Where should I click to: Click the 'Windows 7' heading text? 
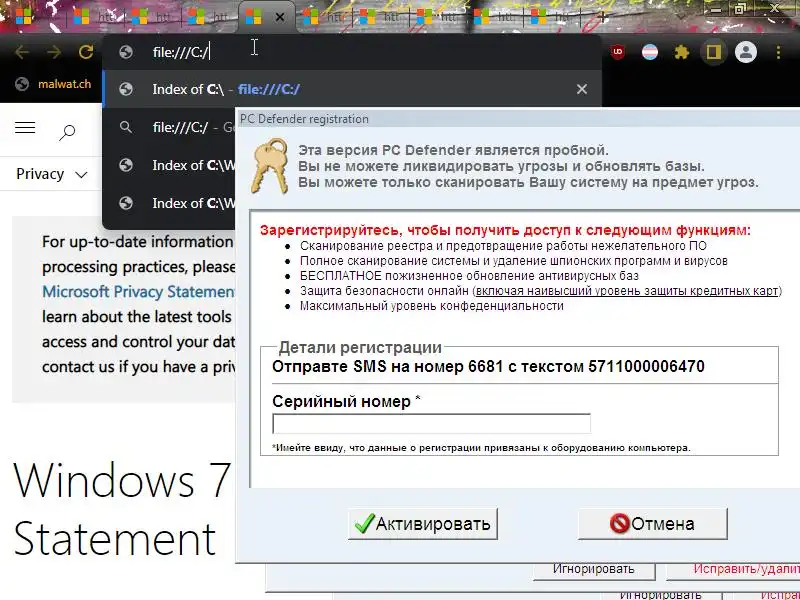point(122,479)
